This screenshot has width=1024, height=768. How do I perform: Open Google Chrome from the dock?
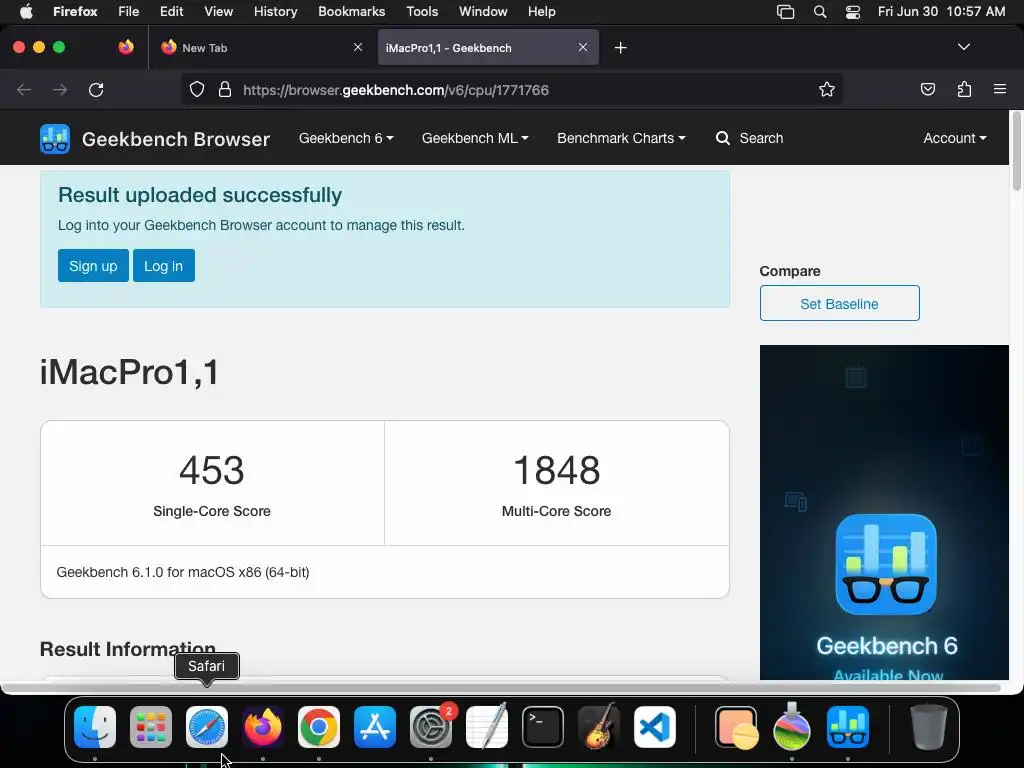(x=319, y=727)
